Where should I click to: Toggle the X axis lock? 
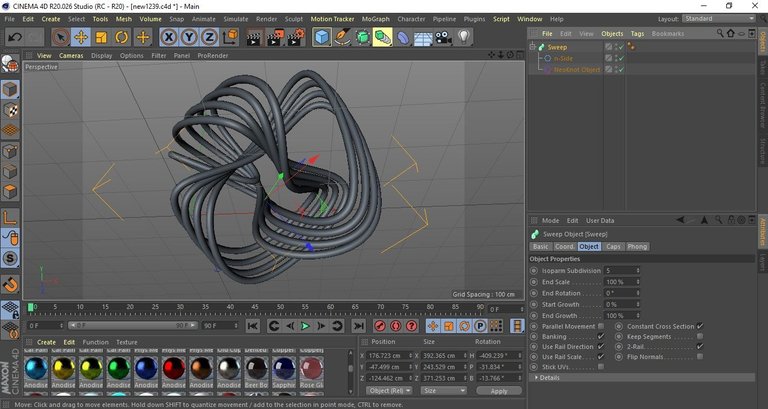(x=168, y=37)
